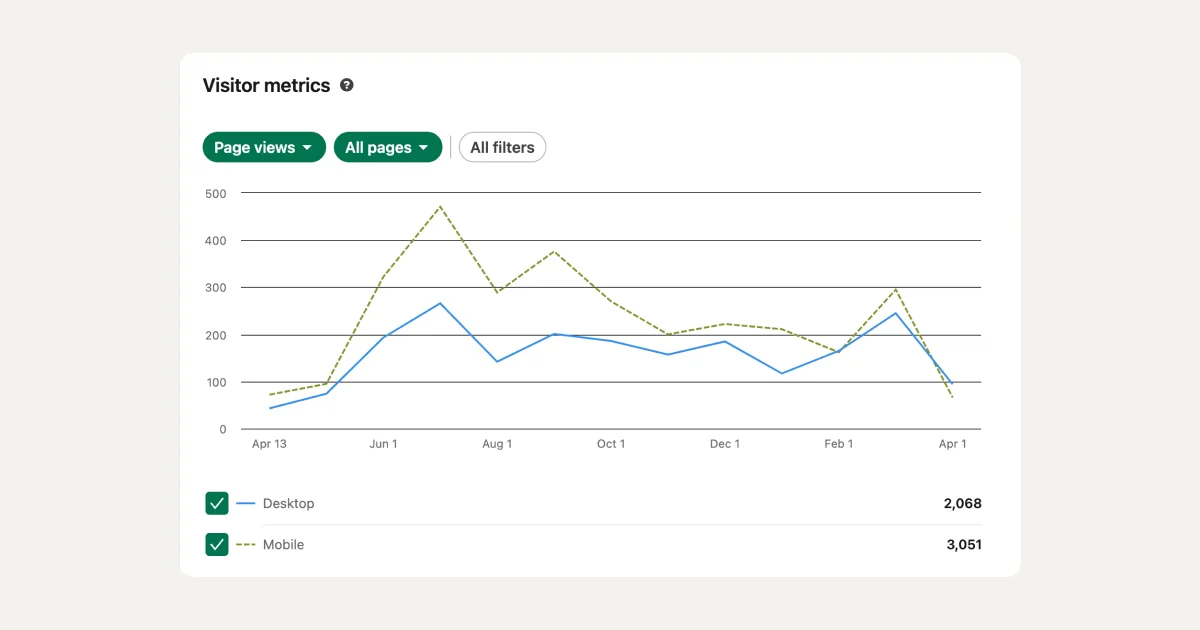Image resolution: width=1200 pixels, height=630 pixels.
Task: Open the All filters panel
Action: point(502,147)
